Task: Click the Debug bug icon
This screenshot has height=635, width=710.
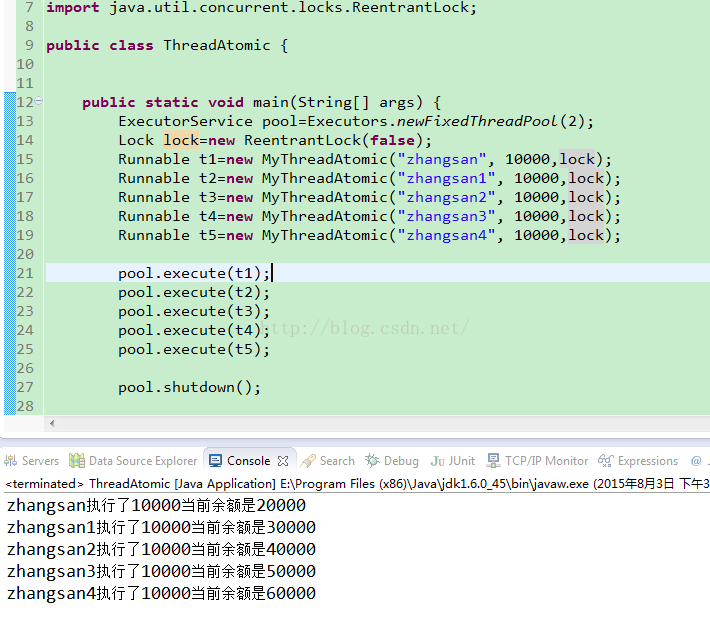Action: pyautogui.click(x=372, y=461)
